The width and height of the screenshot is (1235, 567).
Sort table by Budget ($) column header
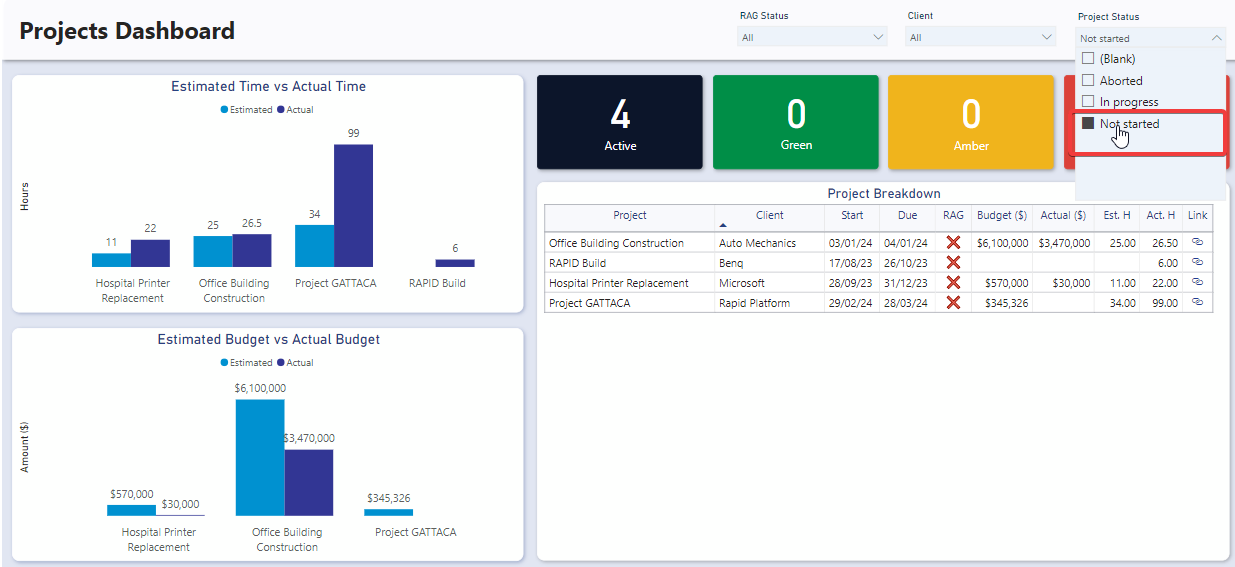(1002, 216)
